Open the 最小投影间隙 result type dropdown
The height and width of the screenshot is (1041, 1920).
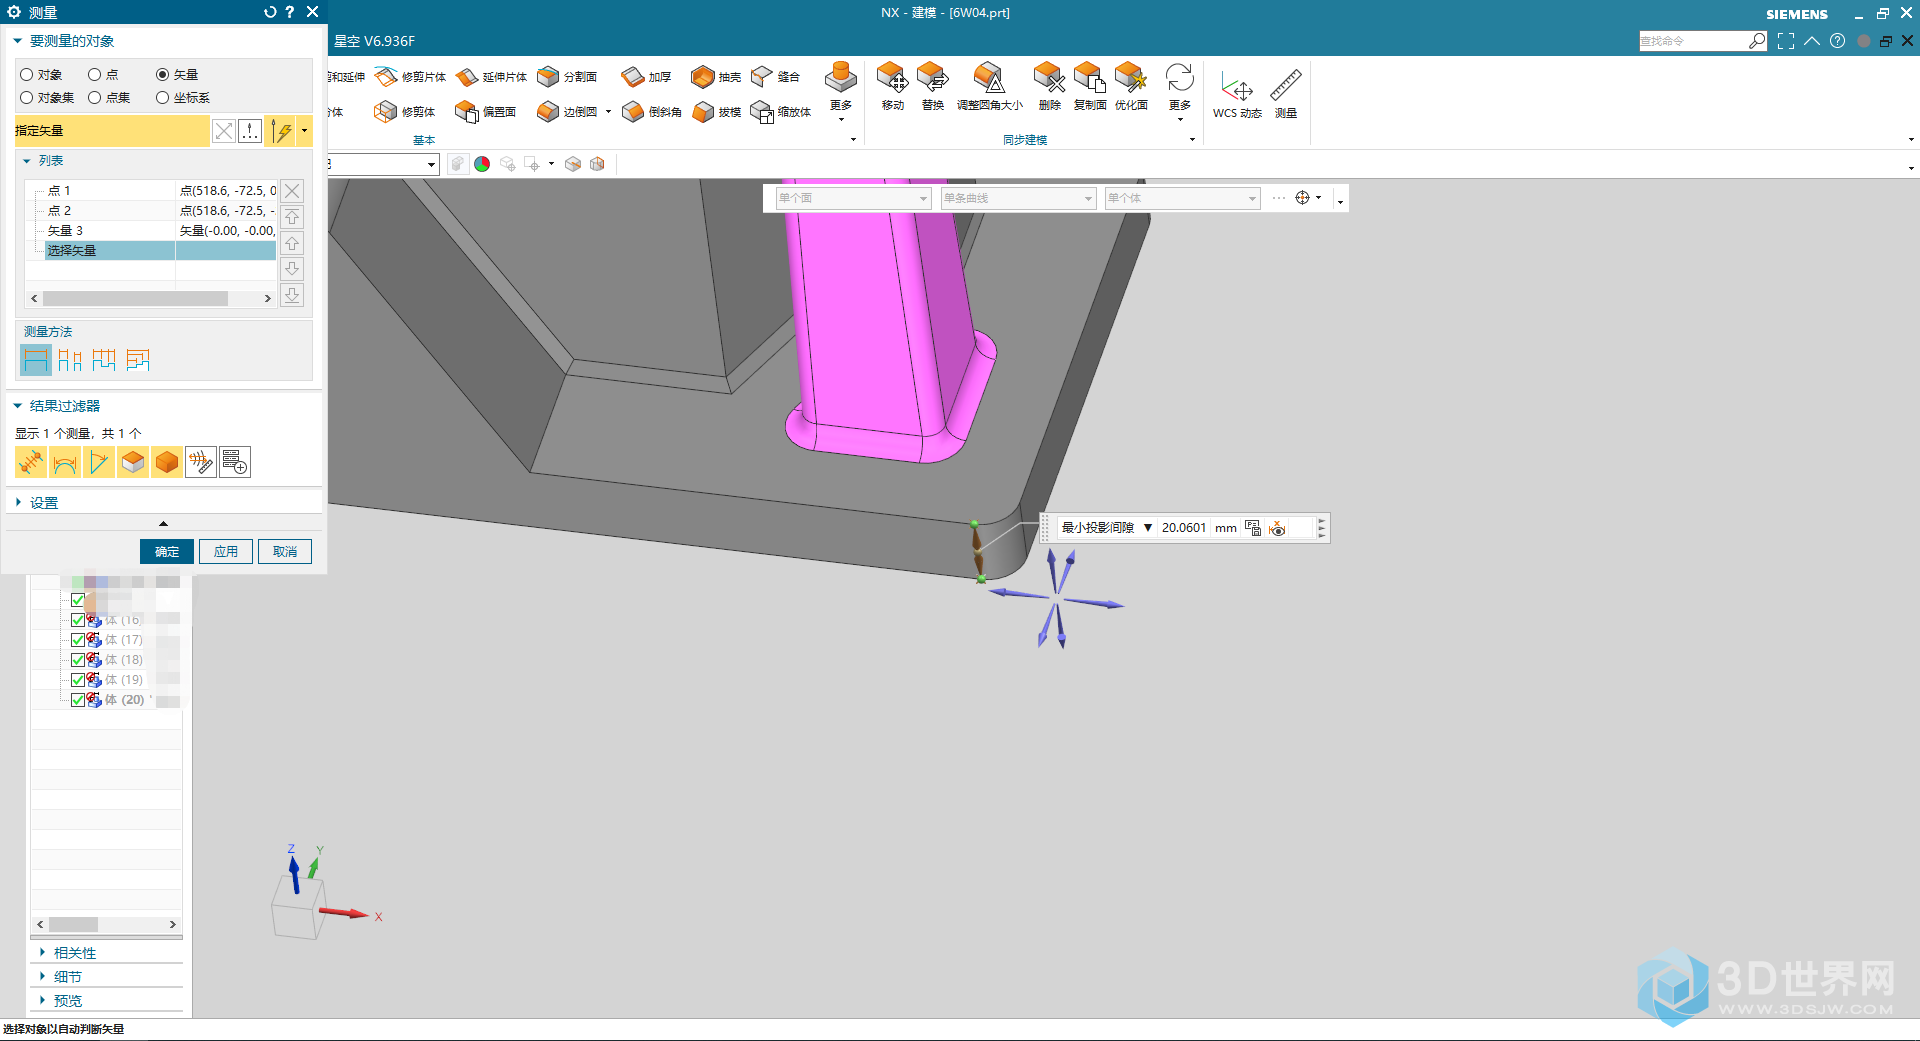click(x=1148, y=528)
